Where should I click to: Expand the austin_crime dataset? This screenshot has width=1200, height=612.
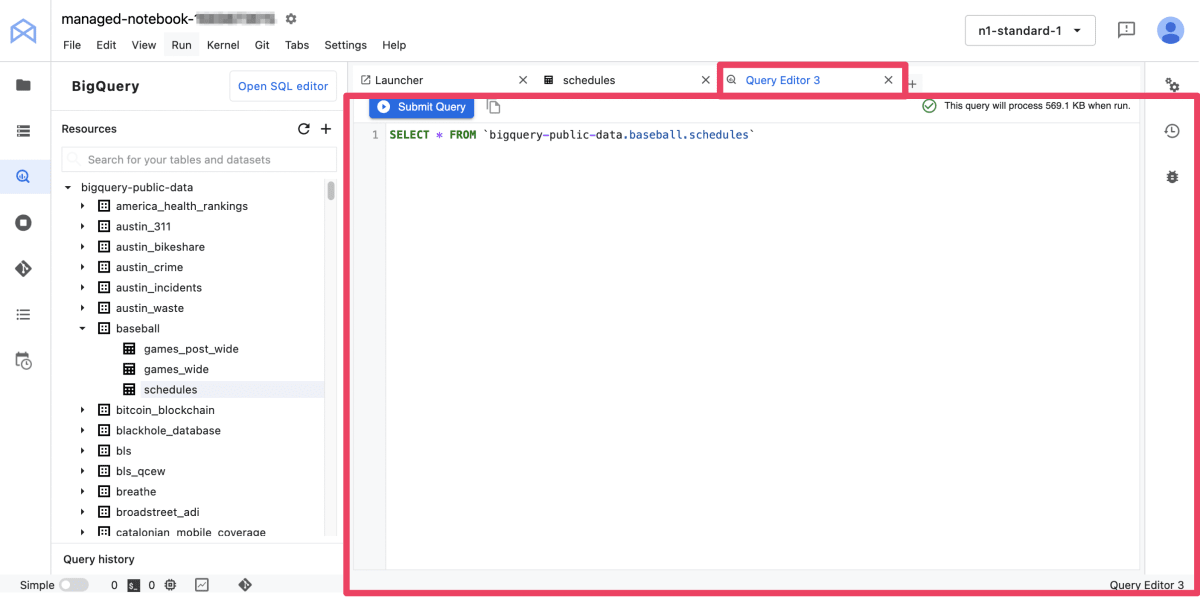point(83,267)
